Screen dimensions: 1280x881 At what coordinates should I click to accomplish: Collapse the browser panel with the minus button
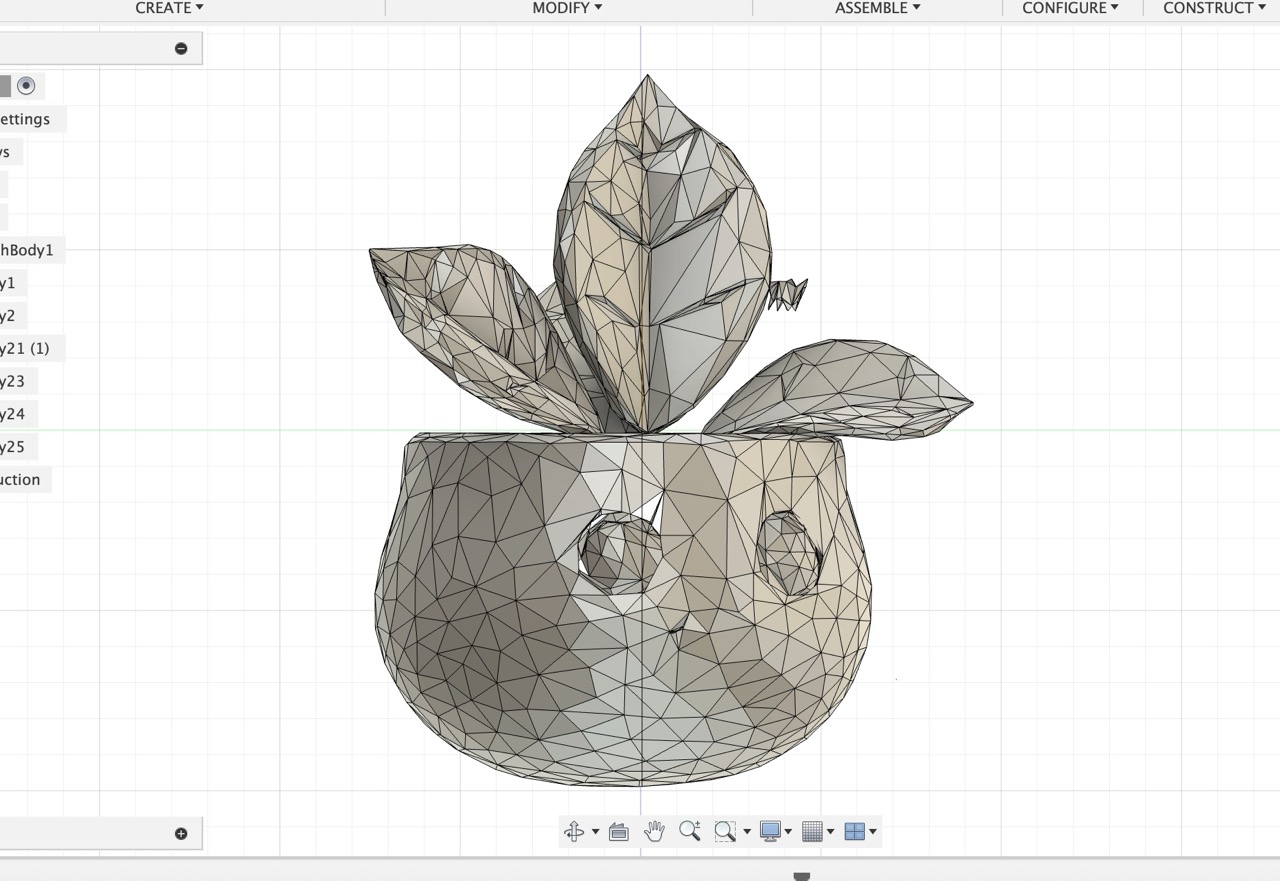(x=180, y=47)
